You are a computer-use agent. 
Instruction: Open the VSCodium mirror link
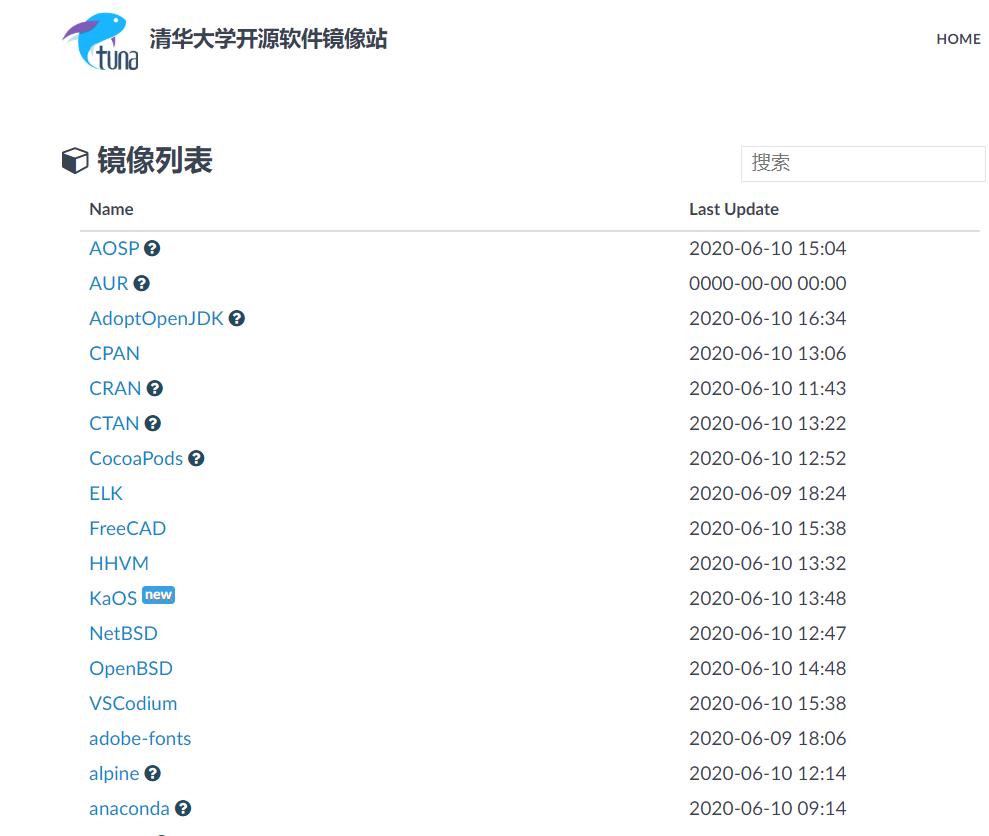[x=133, y=704]
